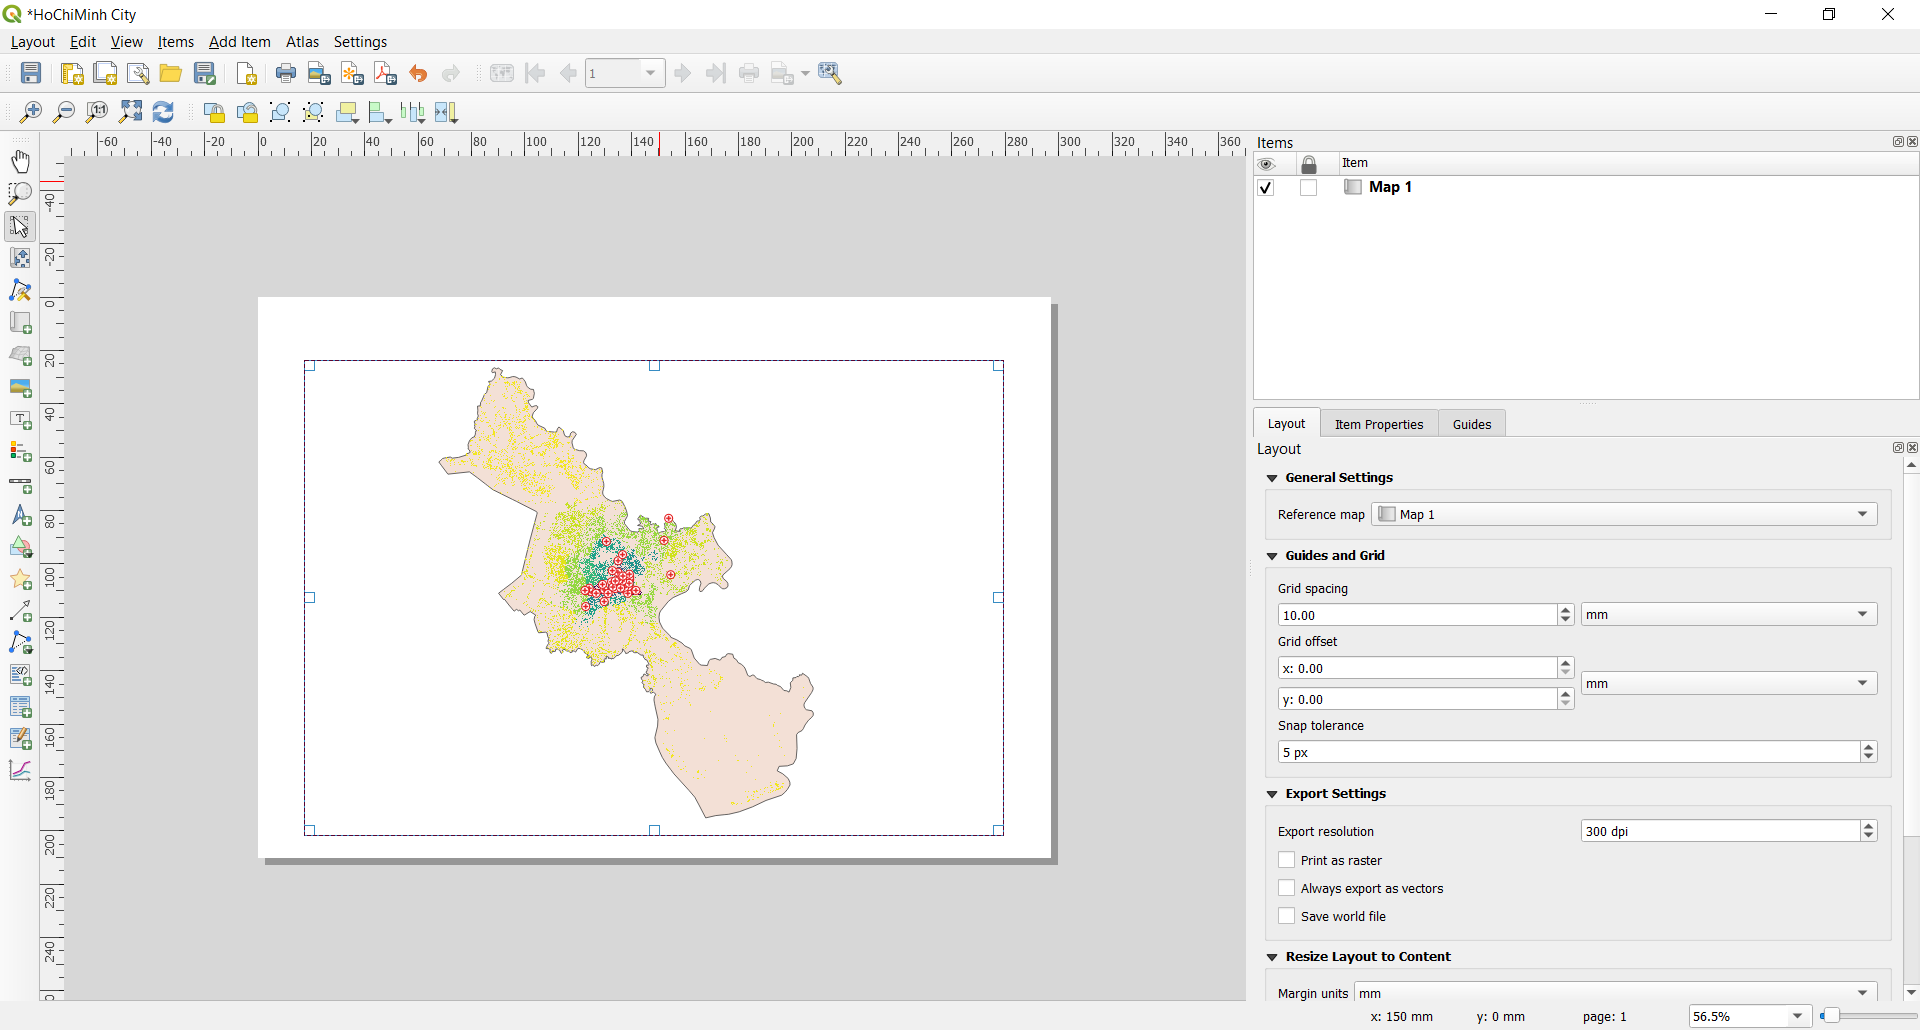This screenshot has height=1030, width=1920.
Task: Click the Grid offset x value field
Action: [1417, 668]
